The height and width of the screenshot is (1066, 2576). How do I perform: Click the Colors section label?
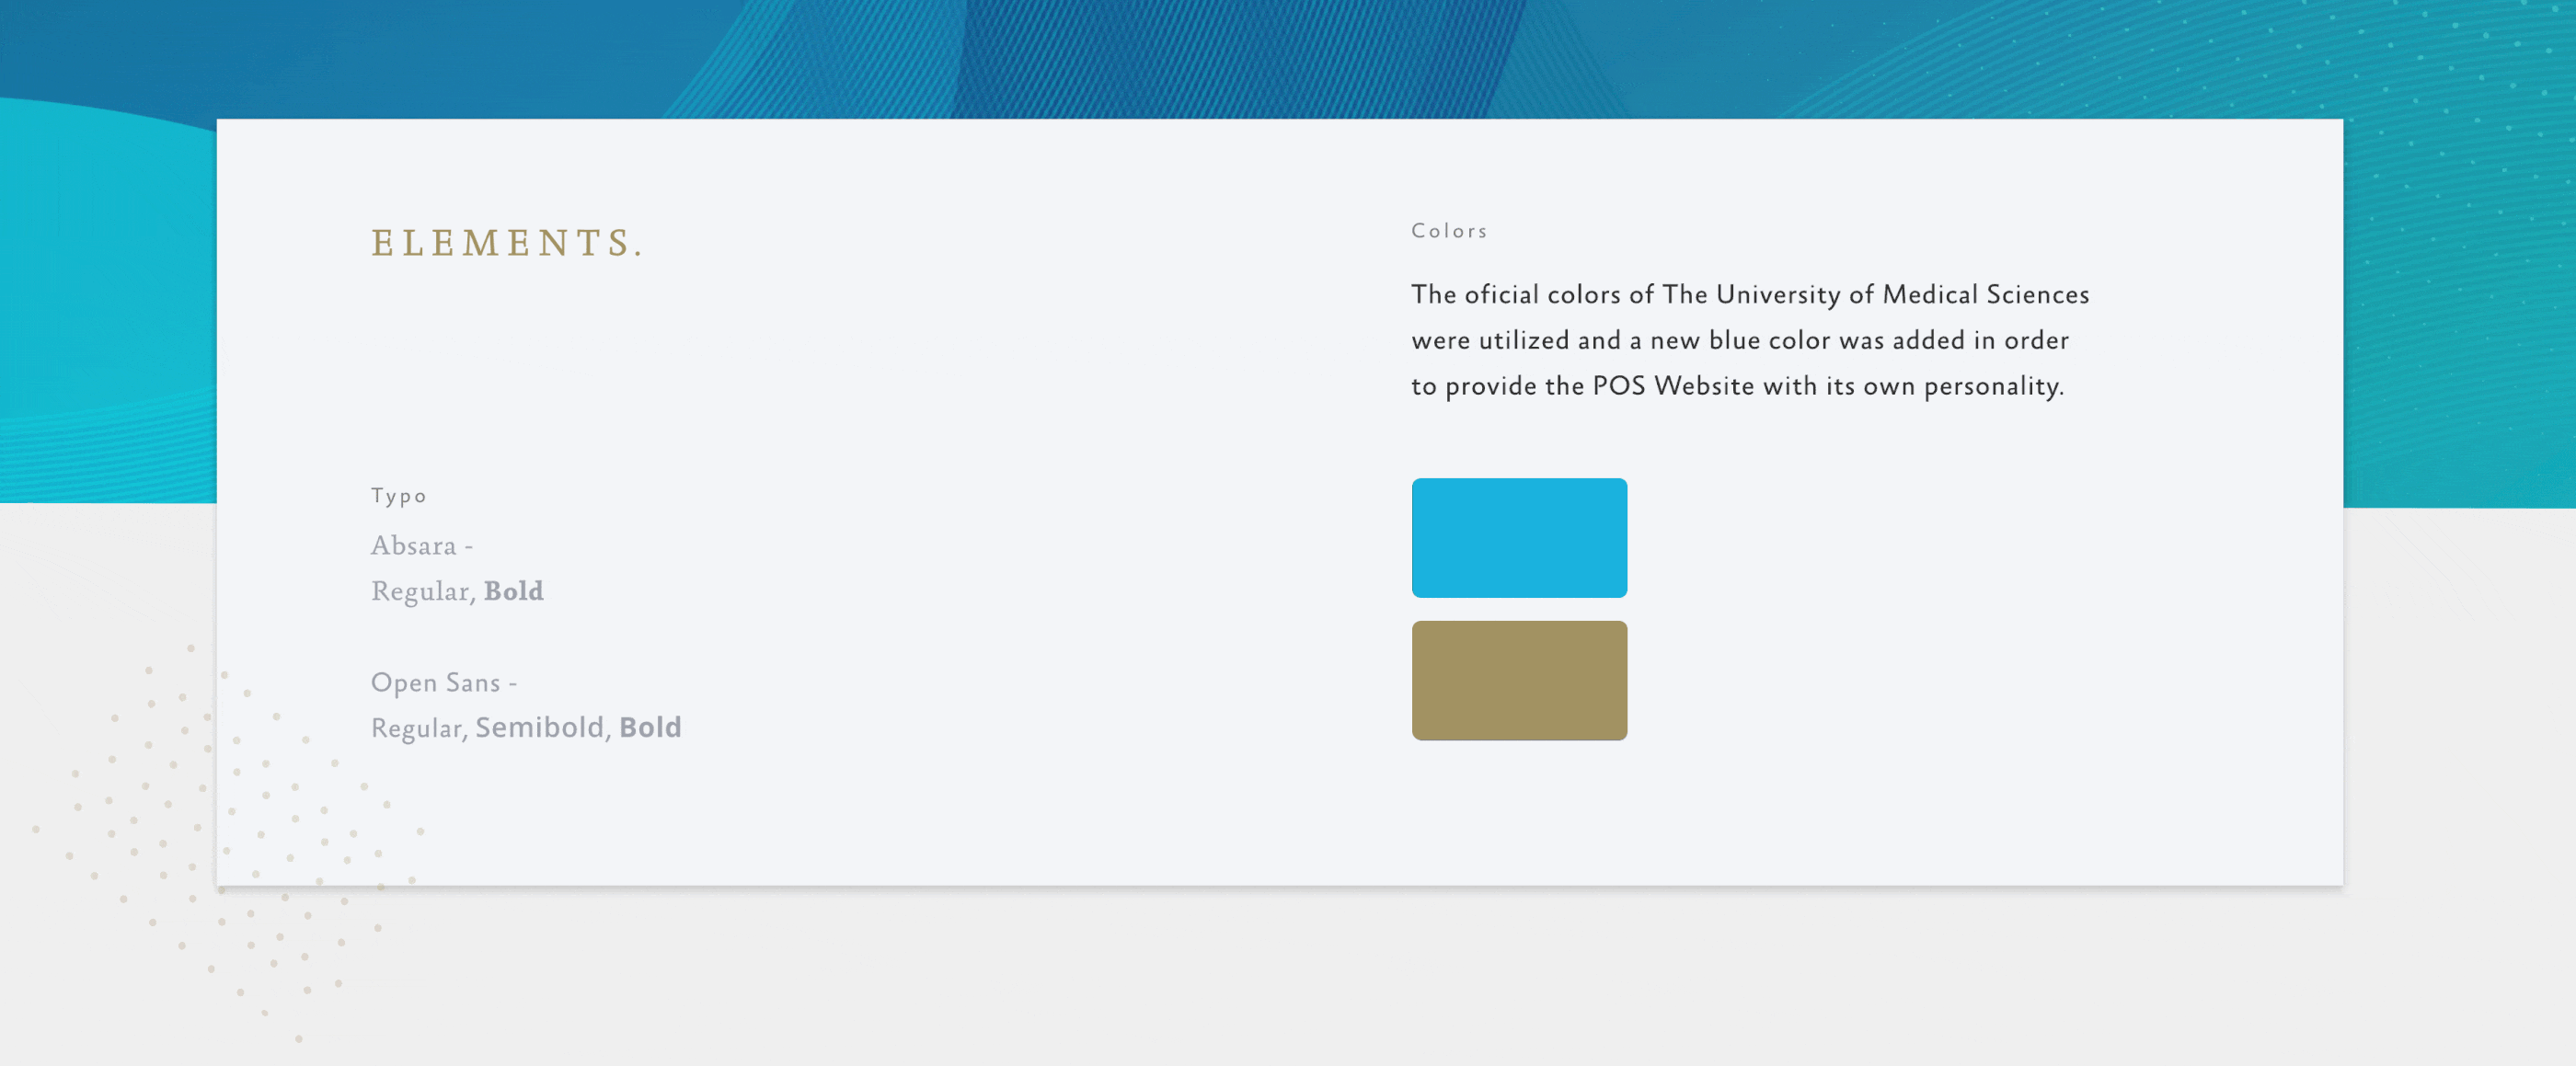1449,231
